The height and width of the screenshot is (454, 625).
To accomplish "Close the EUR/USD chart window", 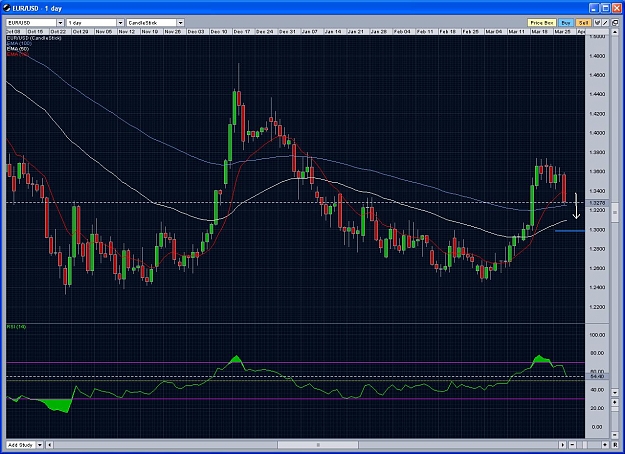I will [x=617, y=8].
